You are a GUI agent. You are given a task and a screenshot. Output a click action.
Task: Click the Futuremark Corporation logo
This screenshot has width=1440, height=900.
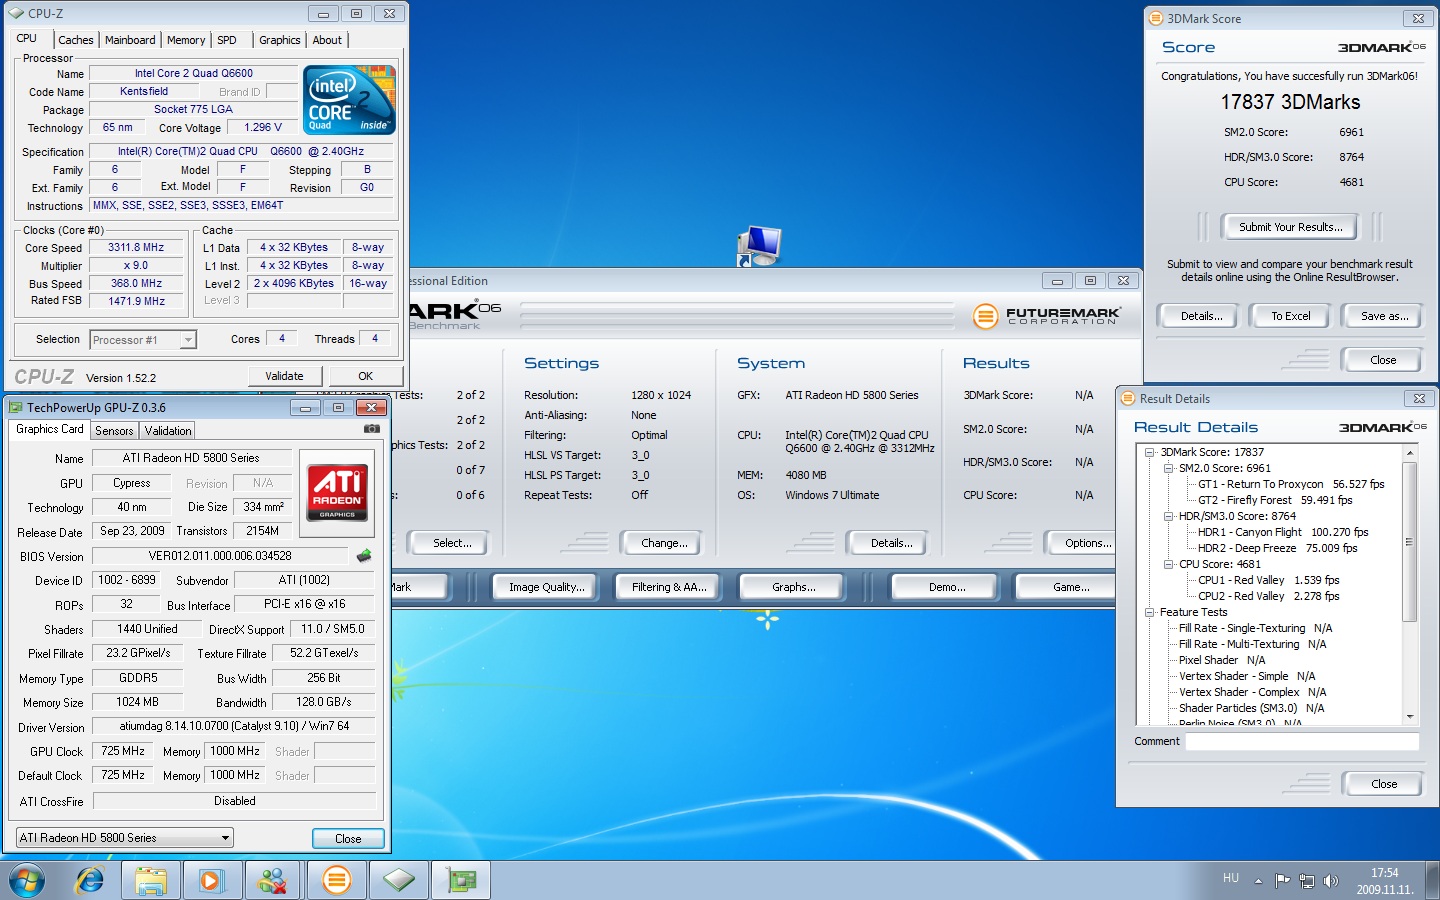tap(1047, 316)
